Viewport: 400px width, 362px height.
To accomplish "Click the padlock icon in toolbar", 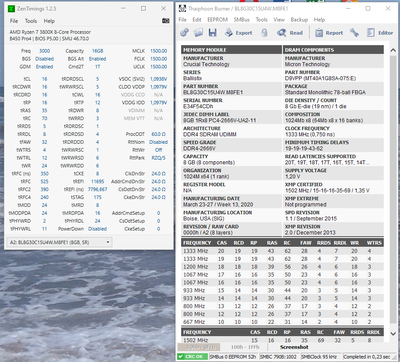I will [264, 33].
